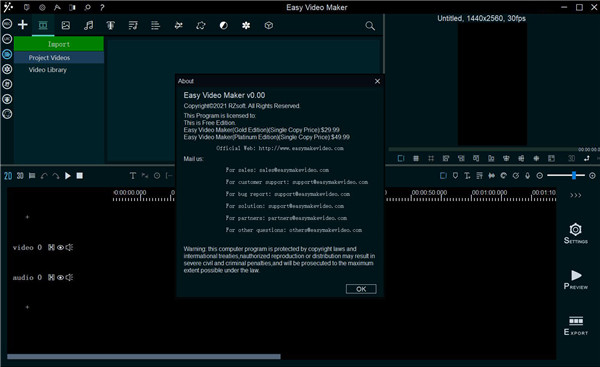Click the compass-shaped icon in the title bar

57,7
